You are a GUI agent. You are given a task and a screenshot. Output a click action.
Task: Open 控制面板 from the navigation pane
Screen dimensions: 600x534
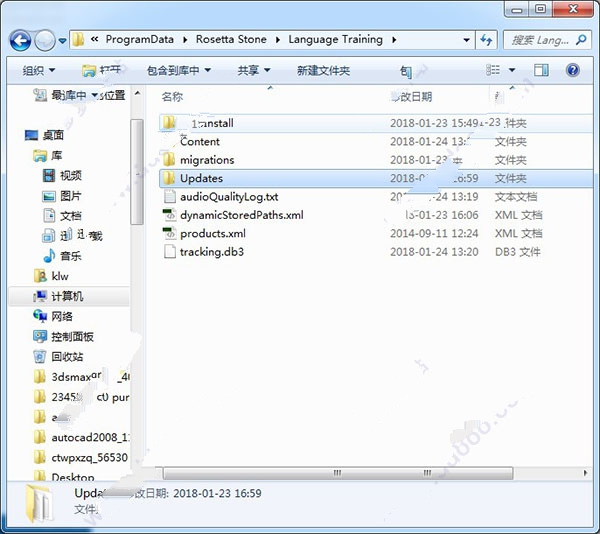(x=64, y=337)
